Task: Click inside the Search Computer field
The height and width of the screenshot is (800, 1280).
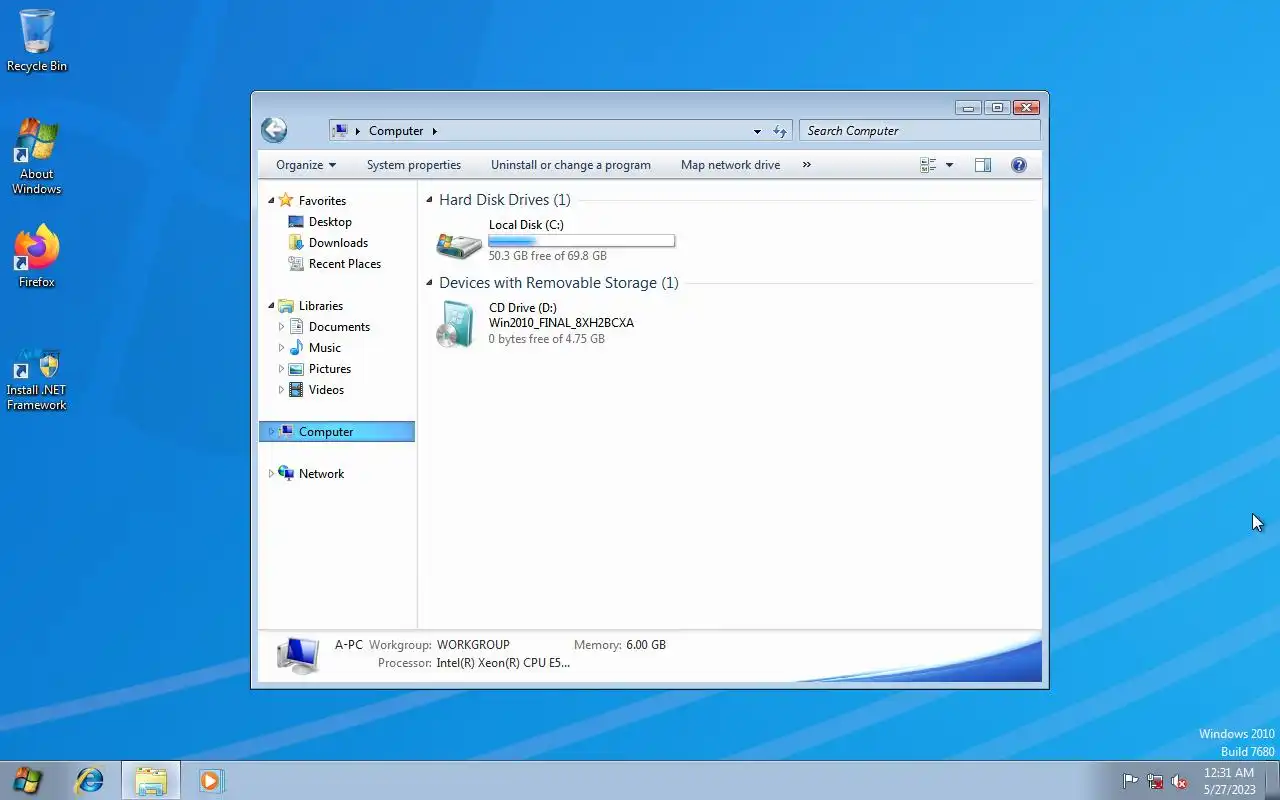Action: (920, 131)
